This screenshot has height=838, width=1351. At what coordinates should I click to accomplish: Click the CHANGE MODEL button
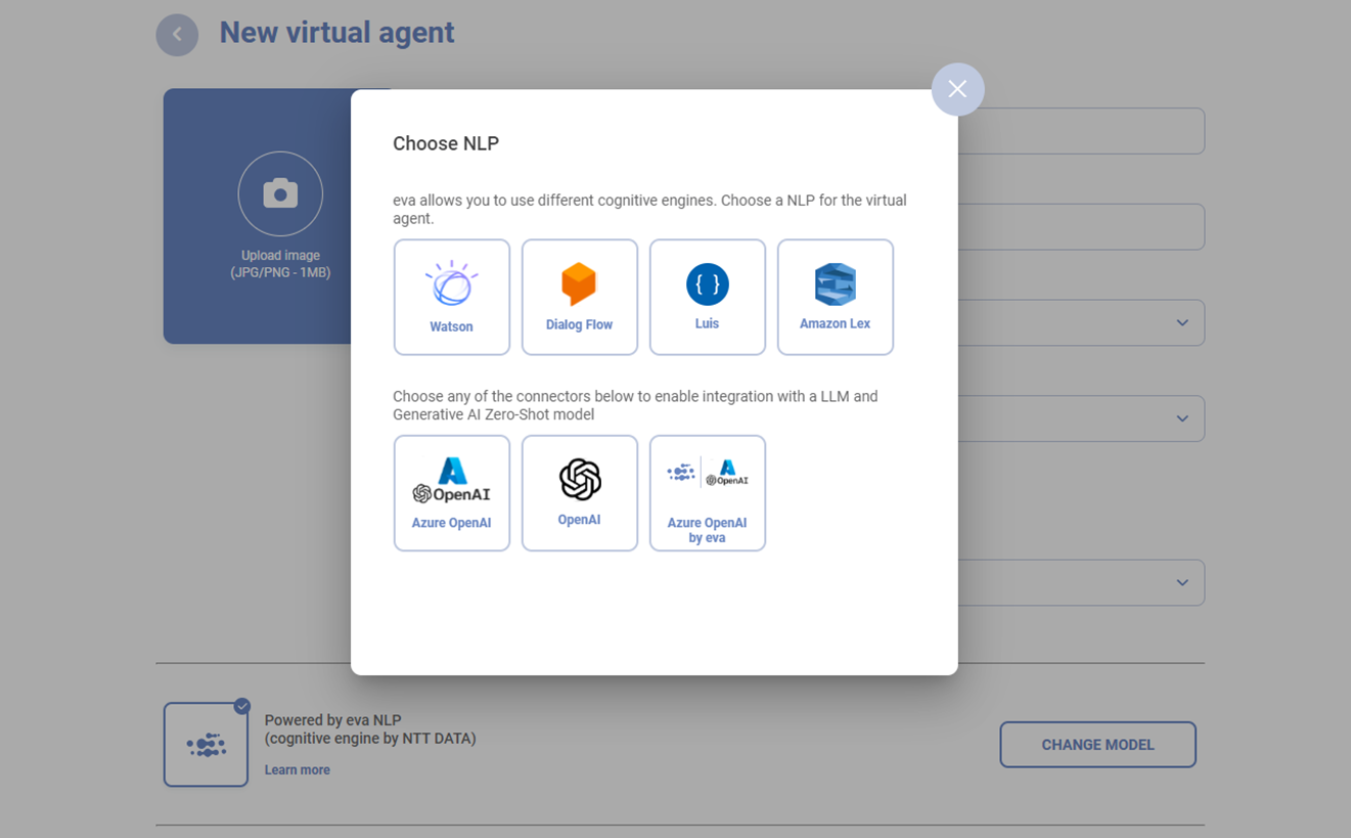tap(1097, 745)
